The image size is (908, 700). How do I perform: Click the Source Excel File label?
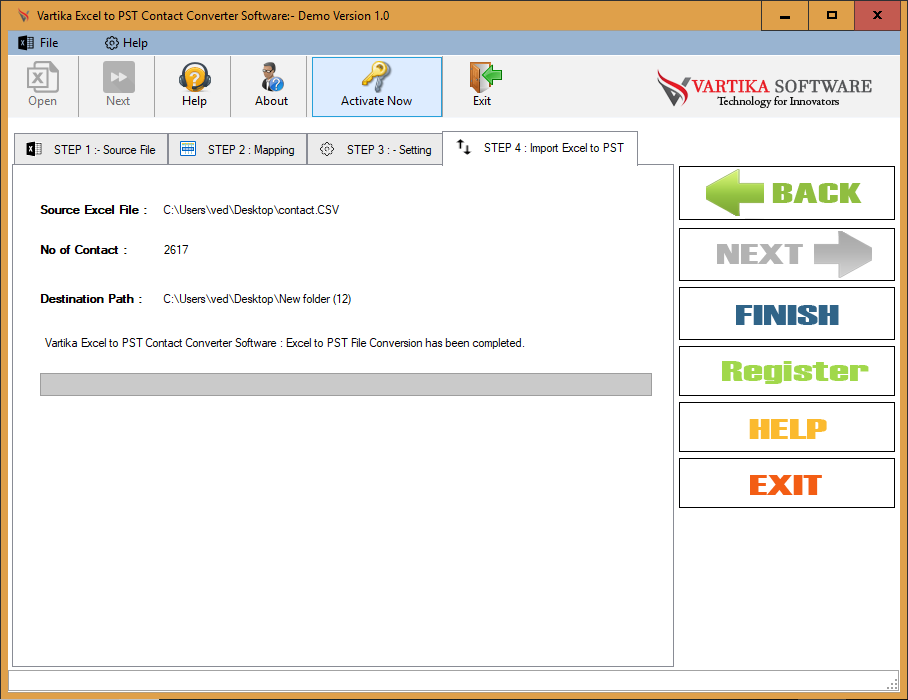93,210
